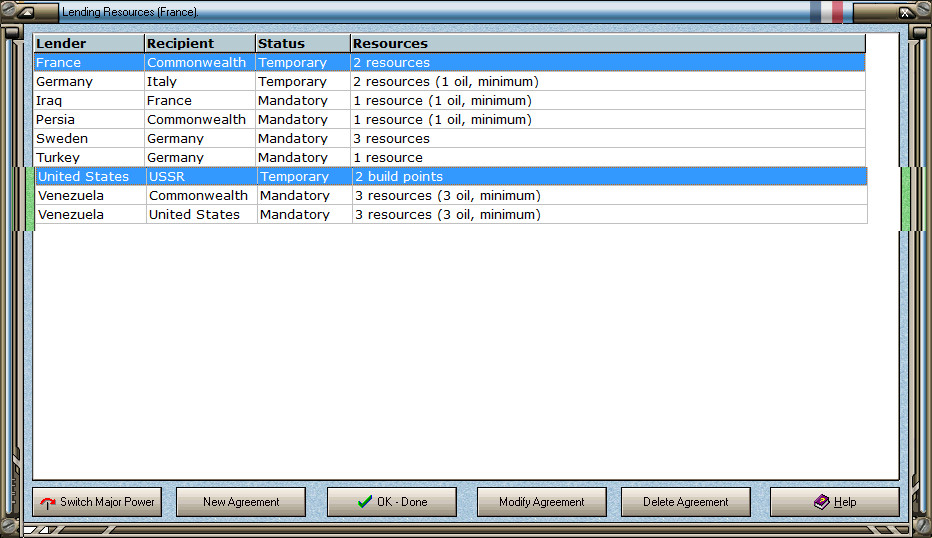Click the USSR recipient cell
This screenshot has width=932, height=538.
(x=201, y=177)
